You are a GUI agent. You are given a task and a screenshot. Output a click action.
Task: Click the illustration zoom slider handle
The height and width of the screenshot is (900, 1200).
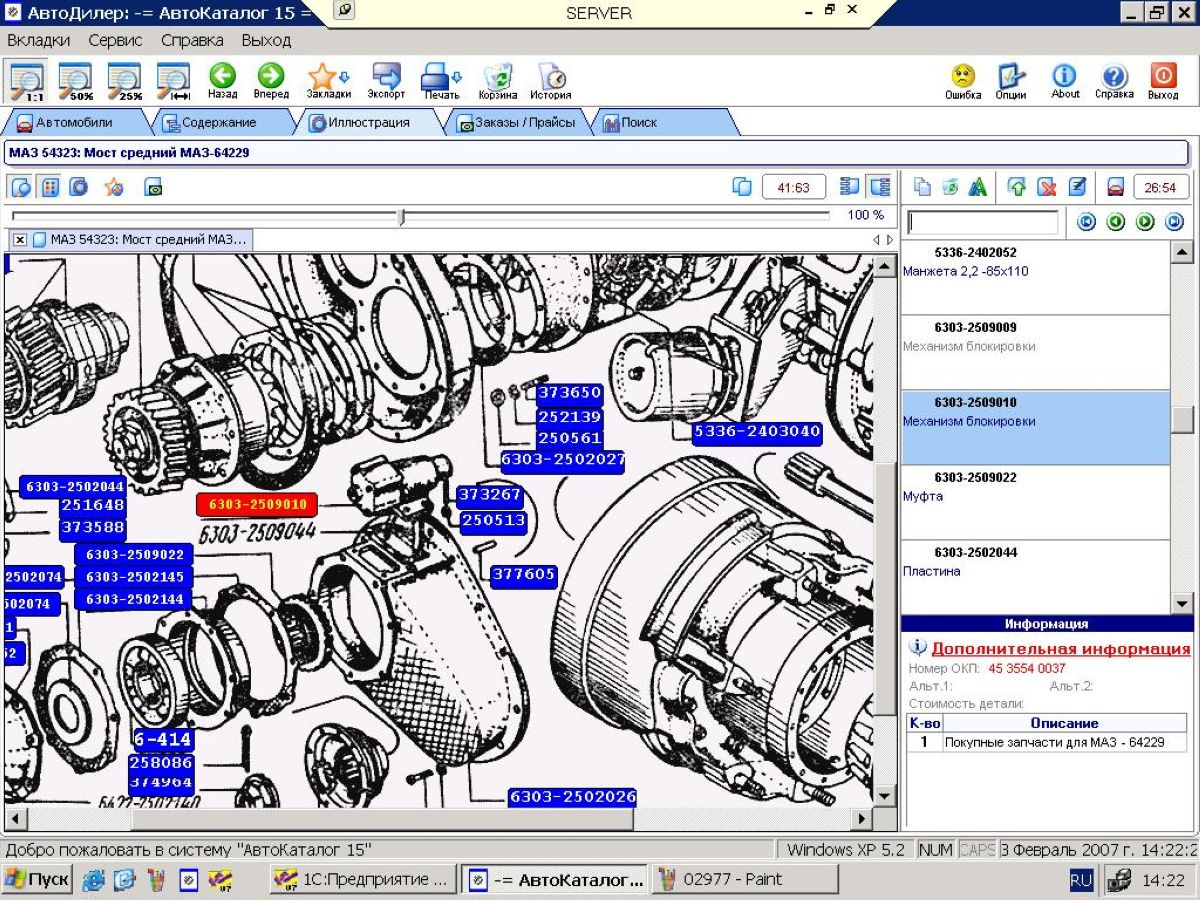pos(401,216)
